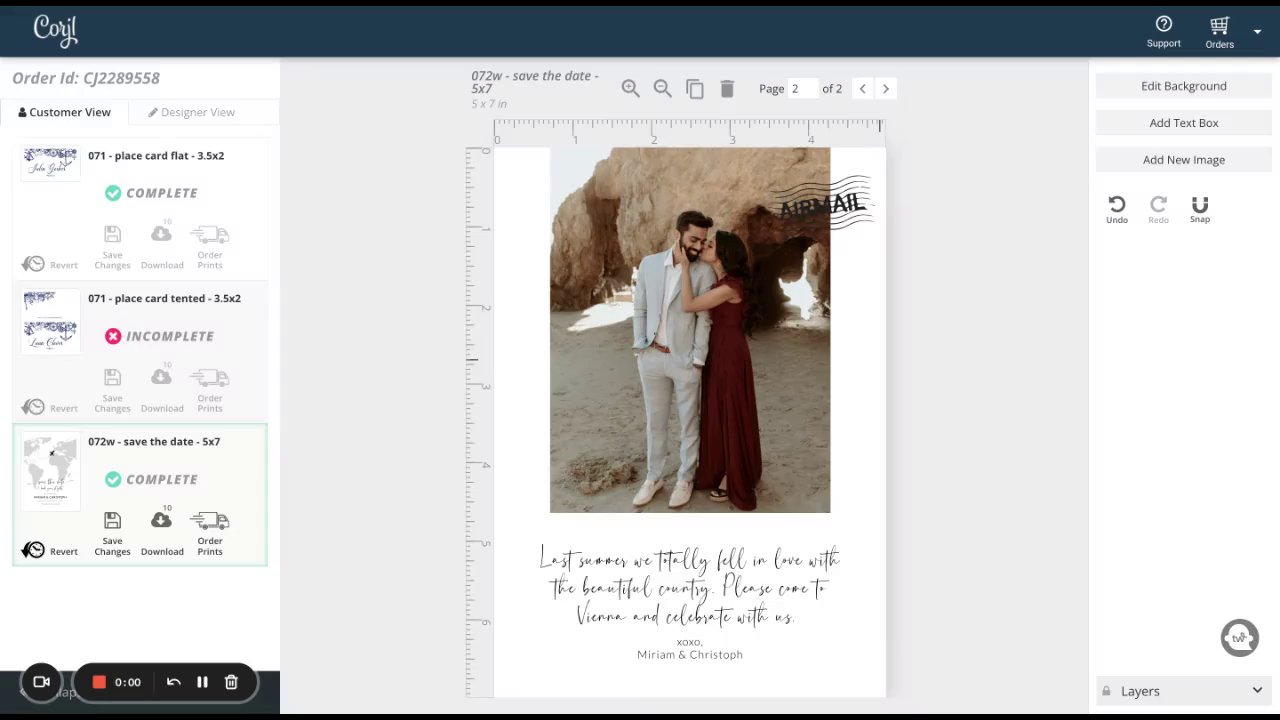Select the AIRMAIL stamp graphic
This screenshot has width=1280, height=720.
[823, 205]
